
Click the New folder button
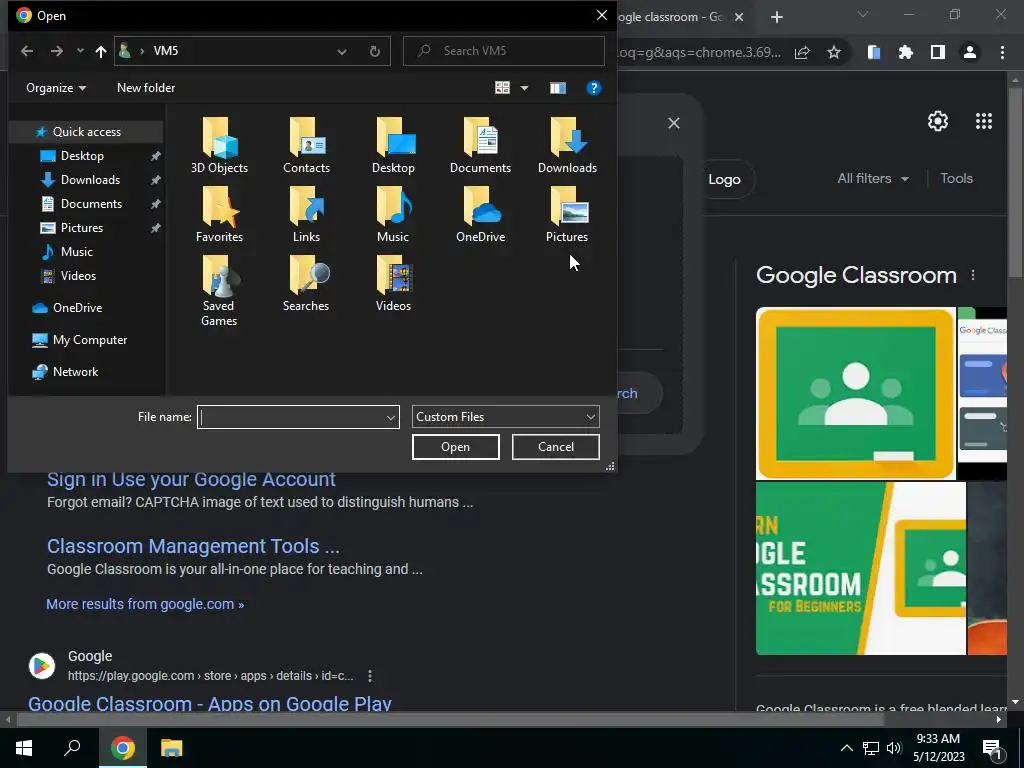[x=146, y=88]
